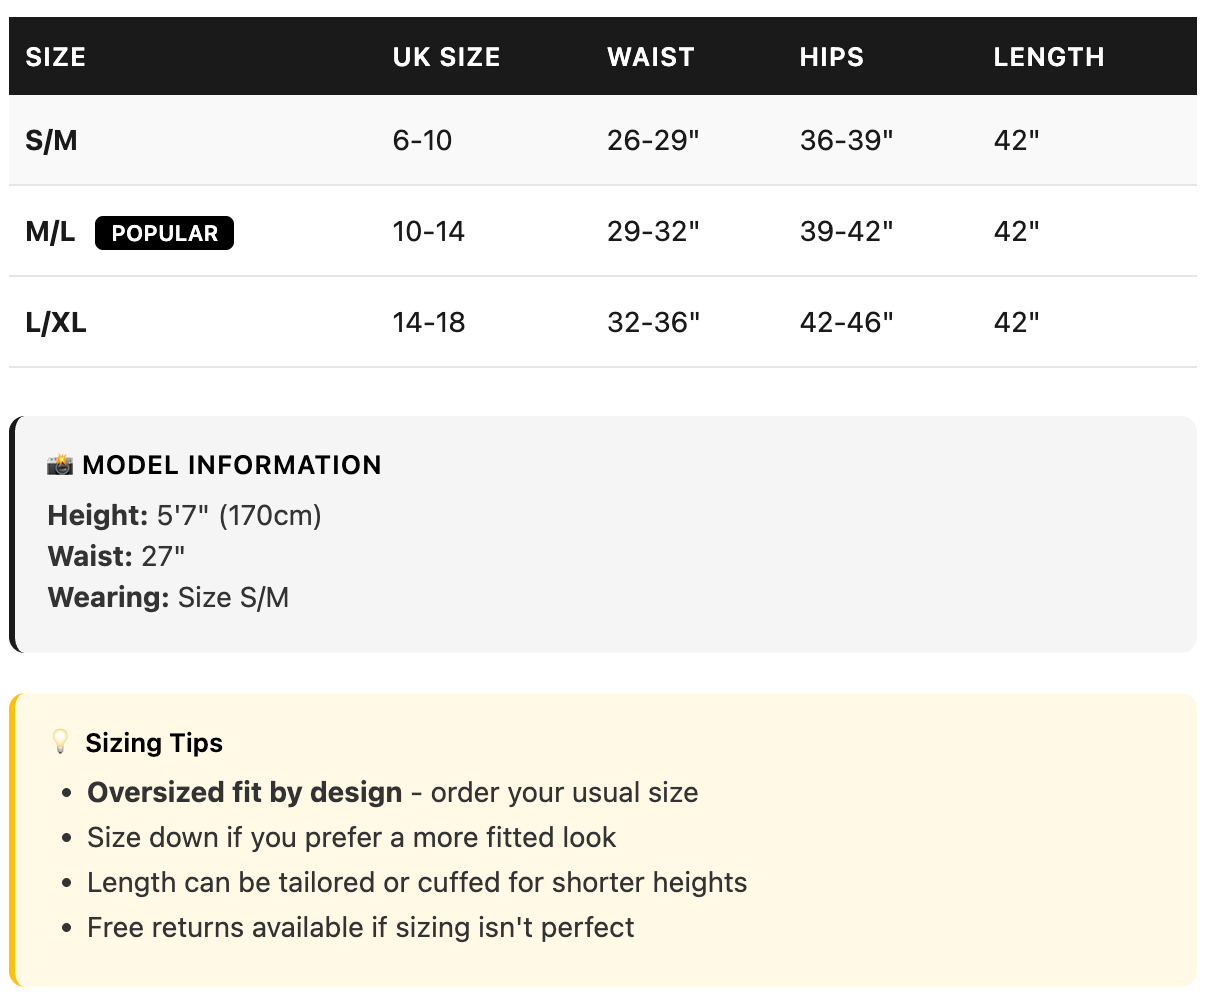Click the Sizing Tips heading
This screenshot has height=996, width=1212.
[154, 743]
